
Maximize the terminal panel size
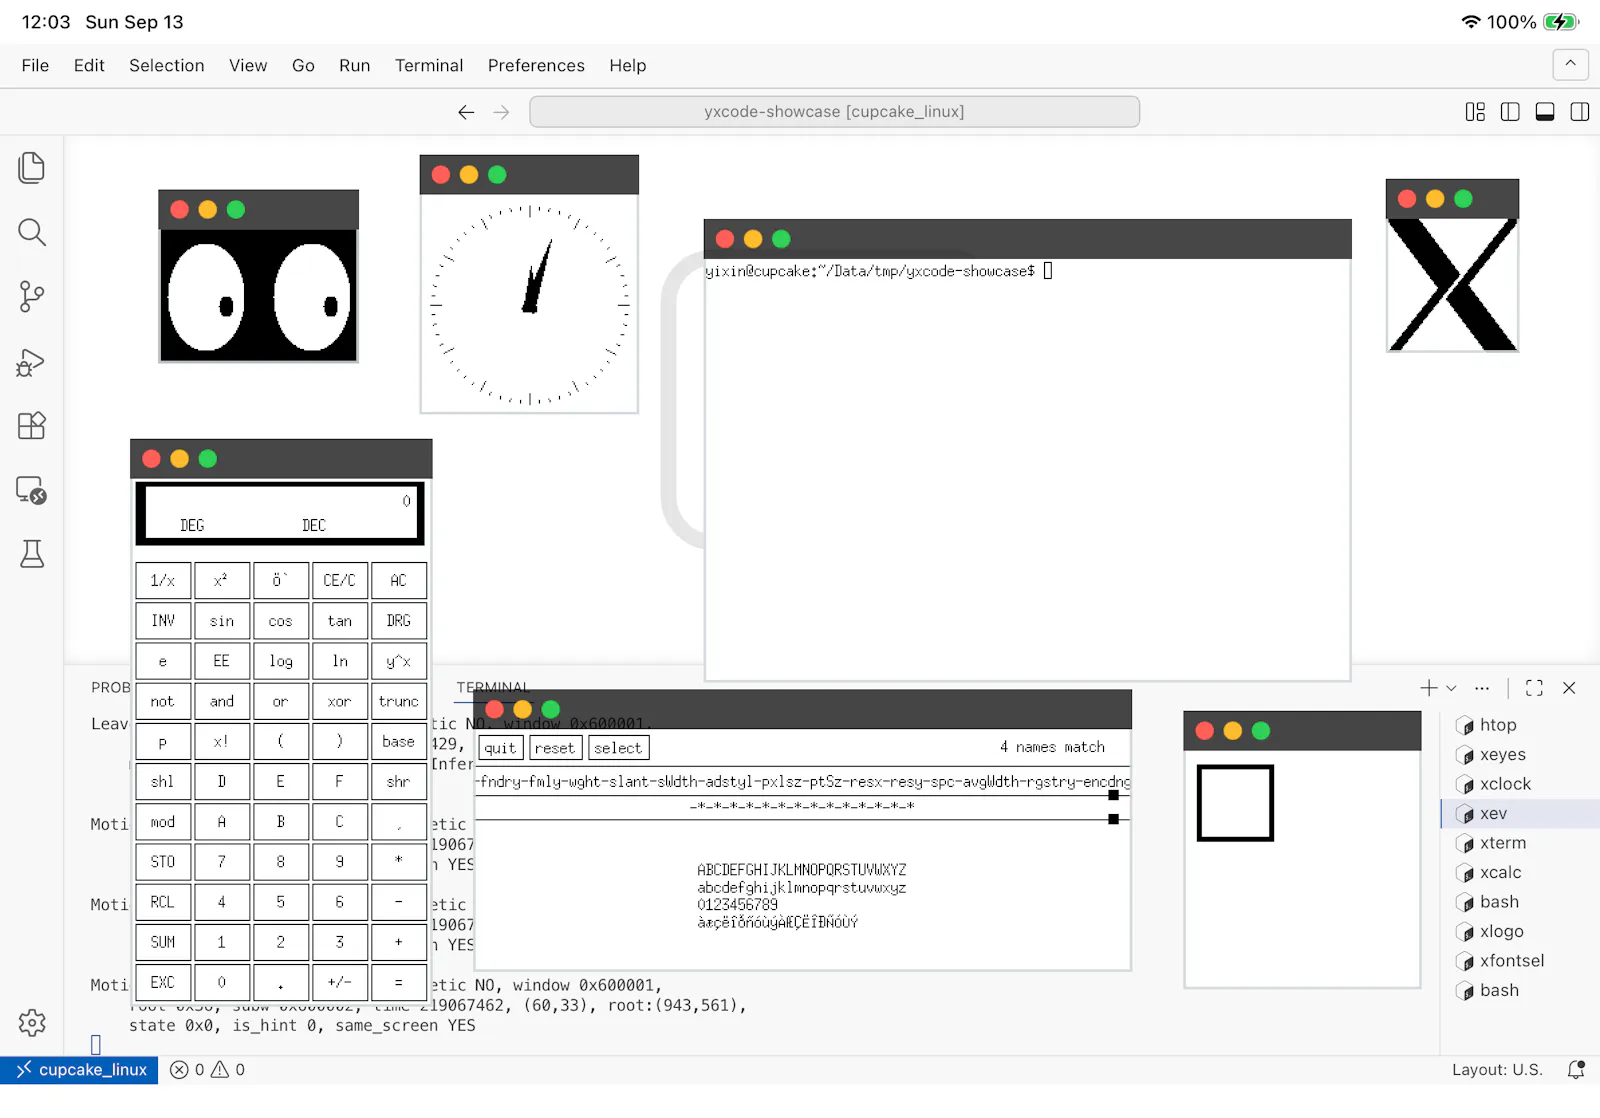click(x=1534, y=688)
